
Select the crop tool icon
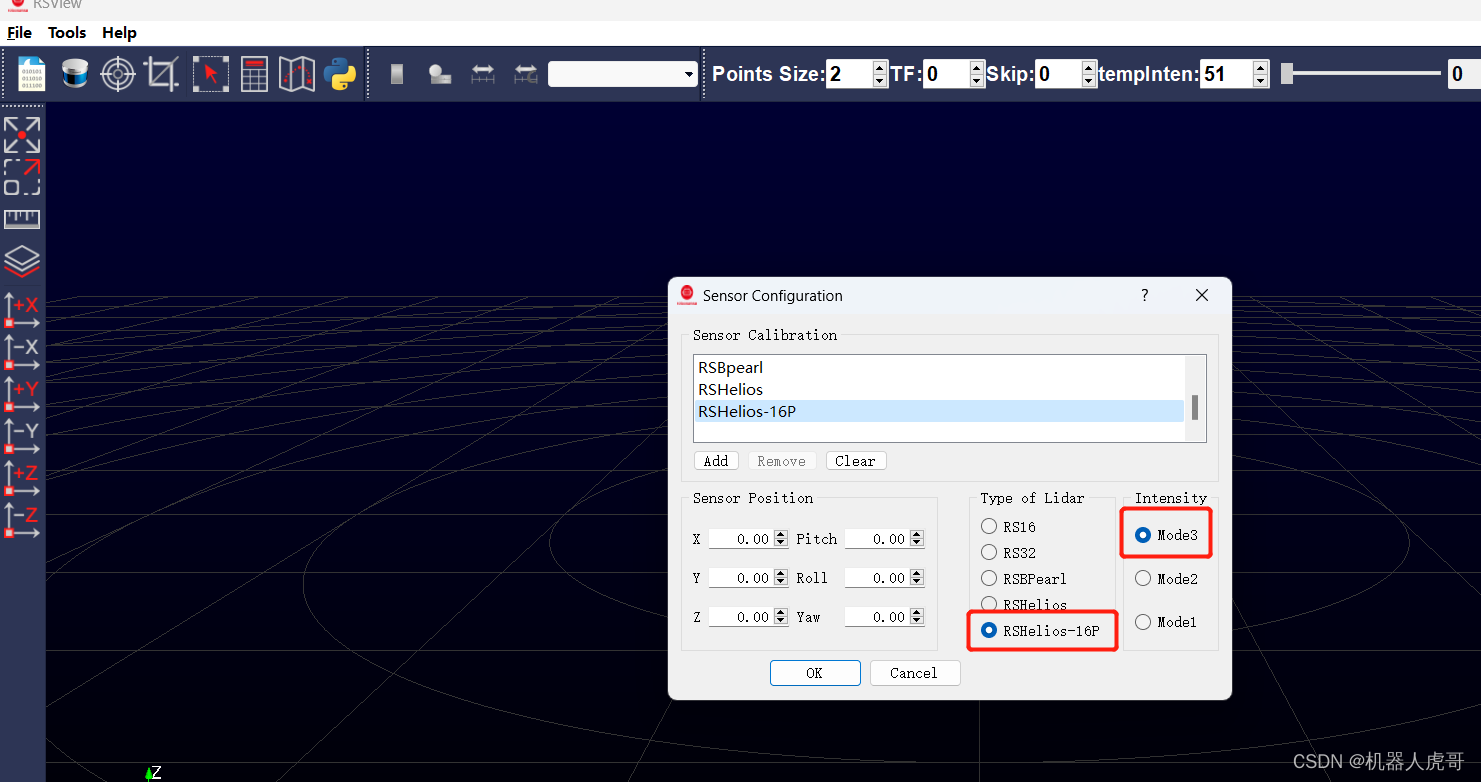[161, 74]
